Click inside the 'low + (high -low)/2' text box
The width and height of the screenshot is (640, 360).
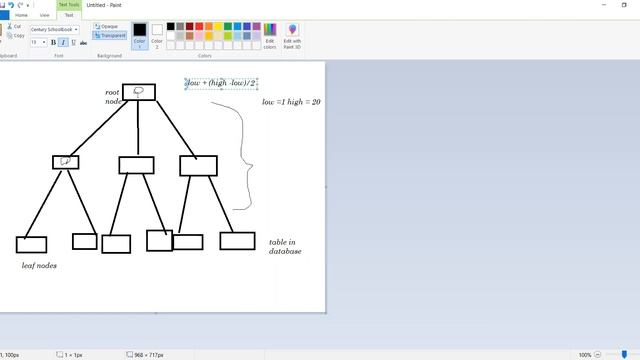(221, 83)
